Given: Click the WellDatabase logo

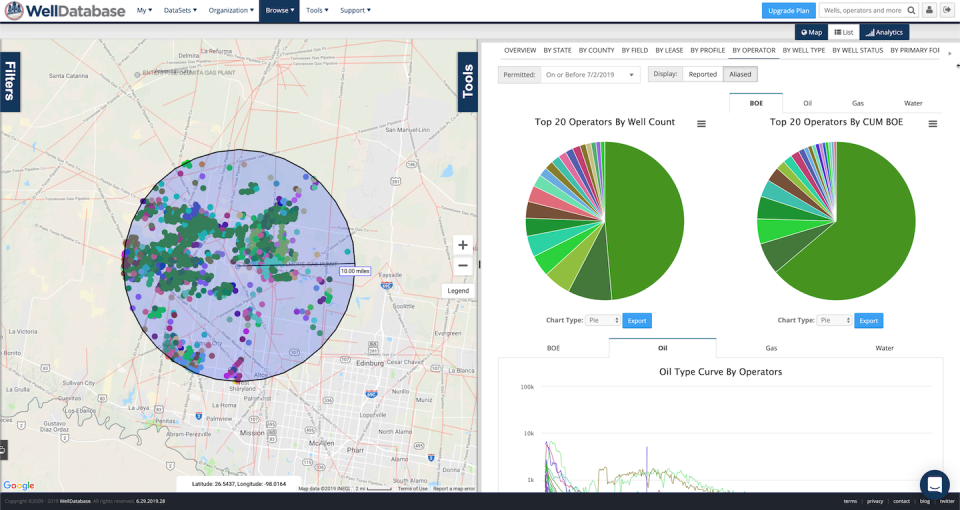Looking at the screenshot, I should 65,10.
